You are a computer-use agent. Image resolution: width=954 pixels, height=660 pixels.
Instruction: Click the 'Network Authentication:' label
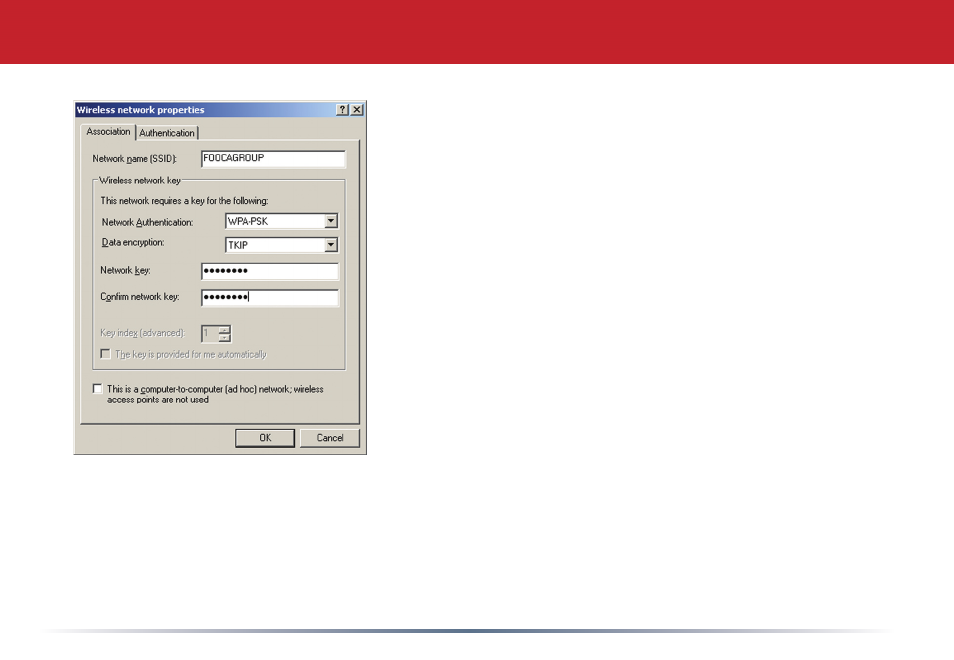pyautogui.click(x=147, y=222)
